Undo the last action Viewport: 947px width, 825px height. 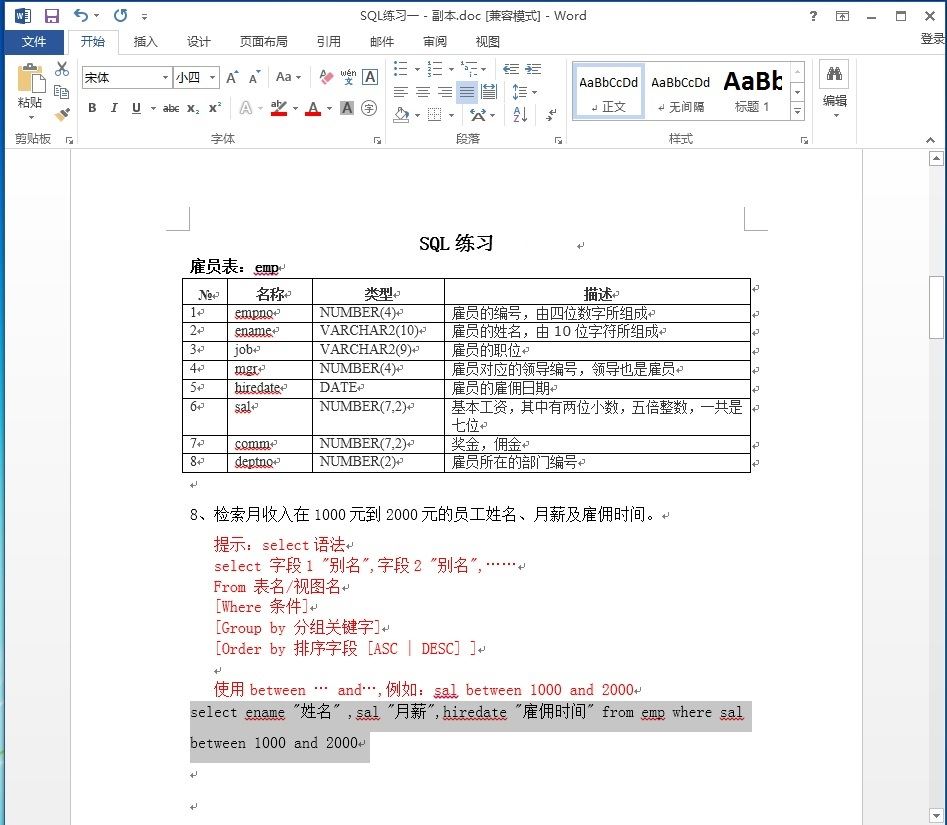coord(81,16)
